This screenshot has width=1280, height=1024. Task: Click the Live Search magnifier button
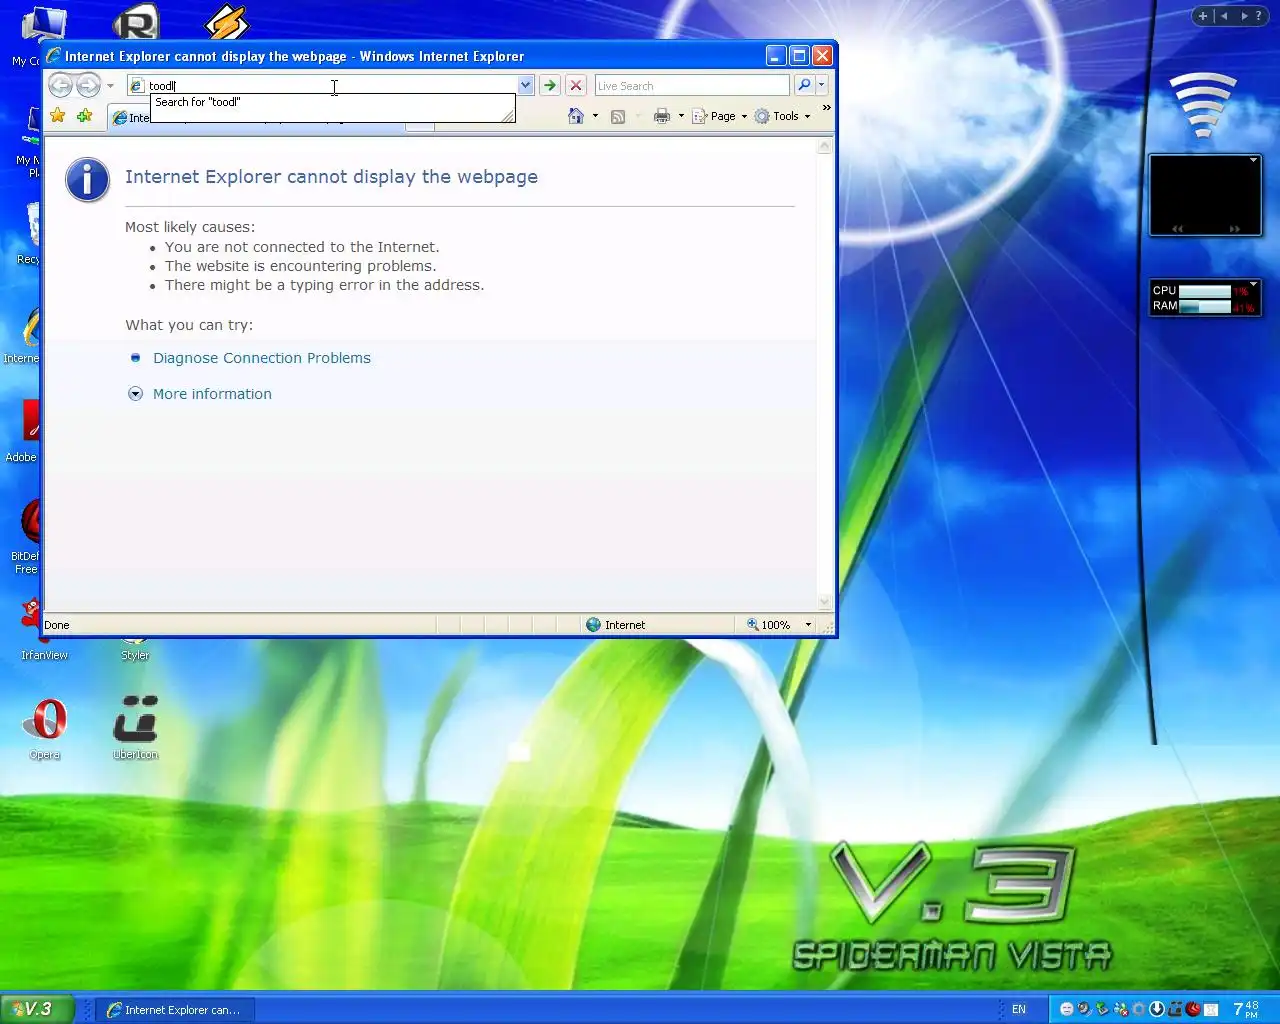804,86
